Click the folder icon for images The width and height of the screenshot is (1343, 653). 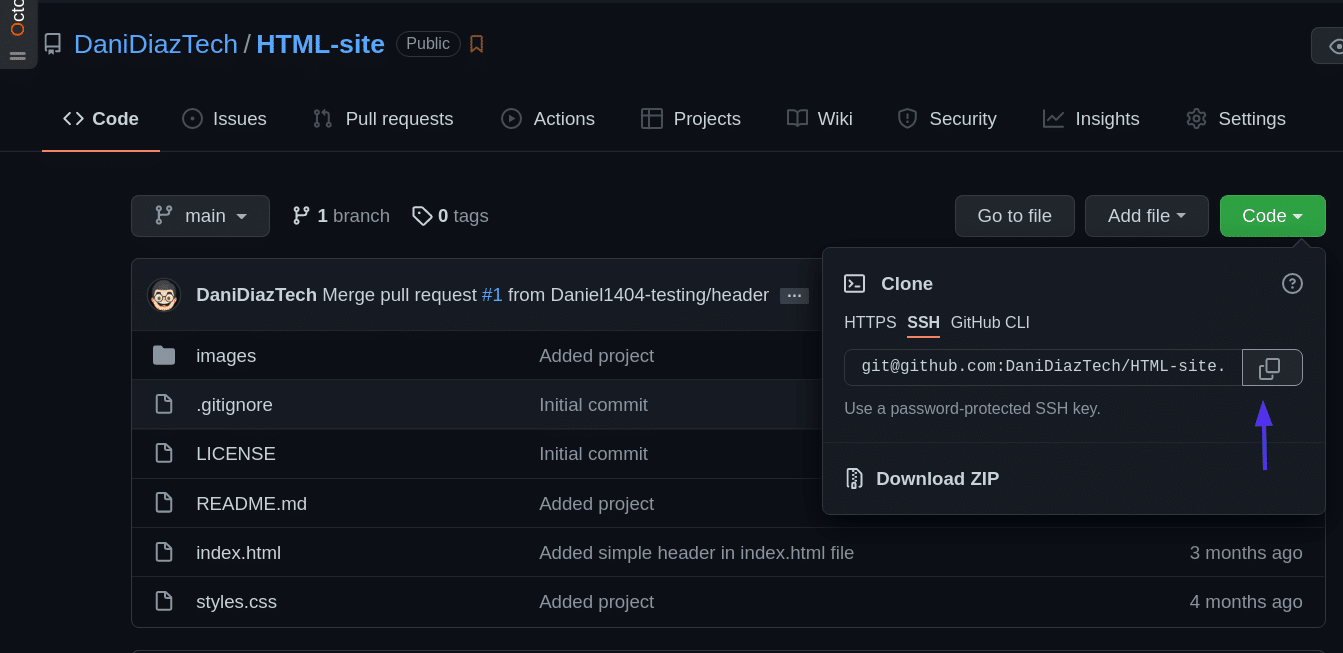coord(163,355)
